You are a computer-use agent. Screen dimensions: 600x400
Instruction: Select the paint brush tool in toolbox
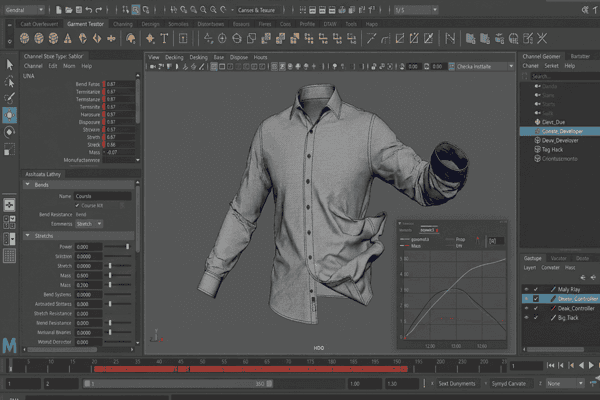click(x=10, y=98)
